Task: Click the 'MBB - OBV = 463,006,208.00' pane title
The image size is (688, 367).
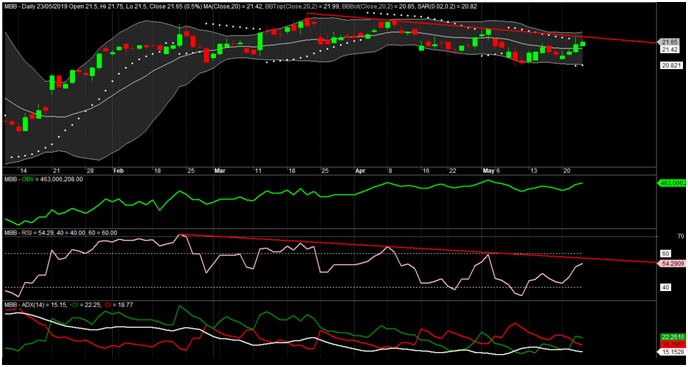Action: pos(43,180)
